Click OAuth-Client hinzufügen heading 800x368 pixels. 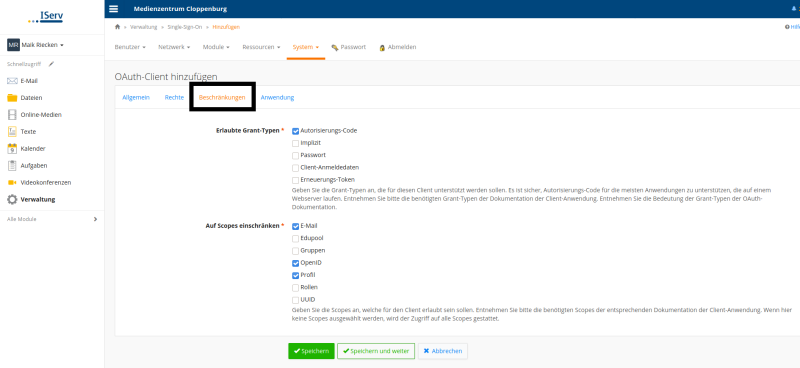point(166,77)
